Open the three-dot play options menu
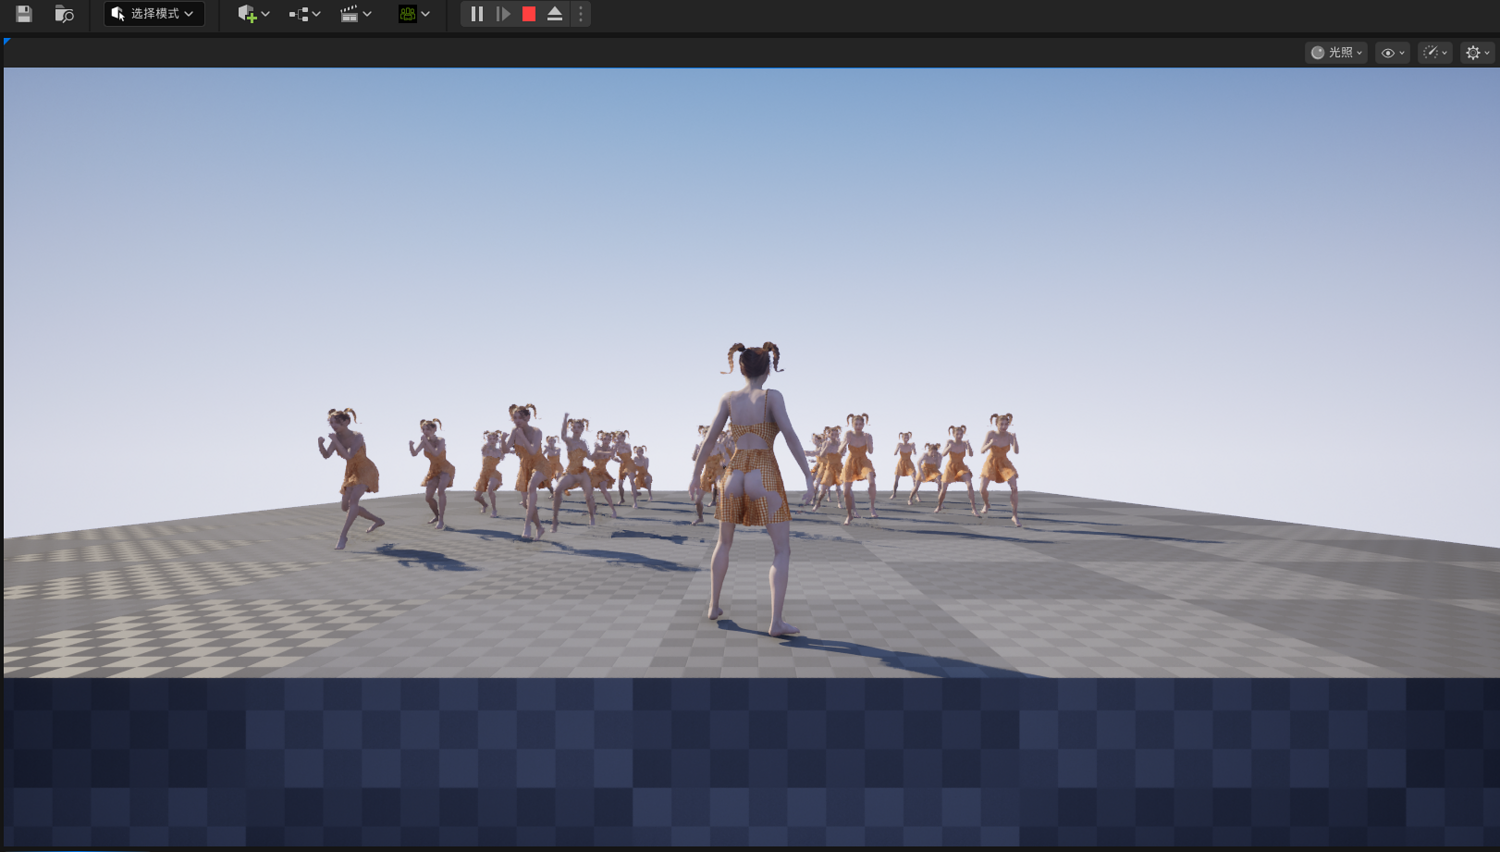The height and width of the screenshot is (852, 1500). [x=580, y=14]
